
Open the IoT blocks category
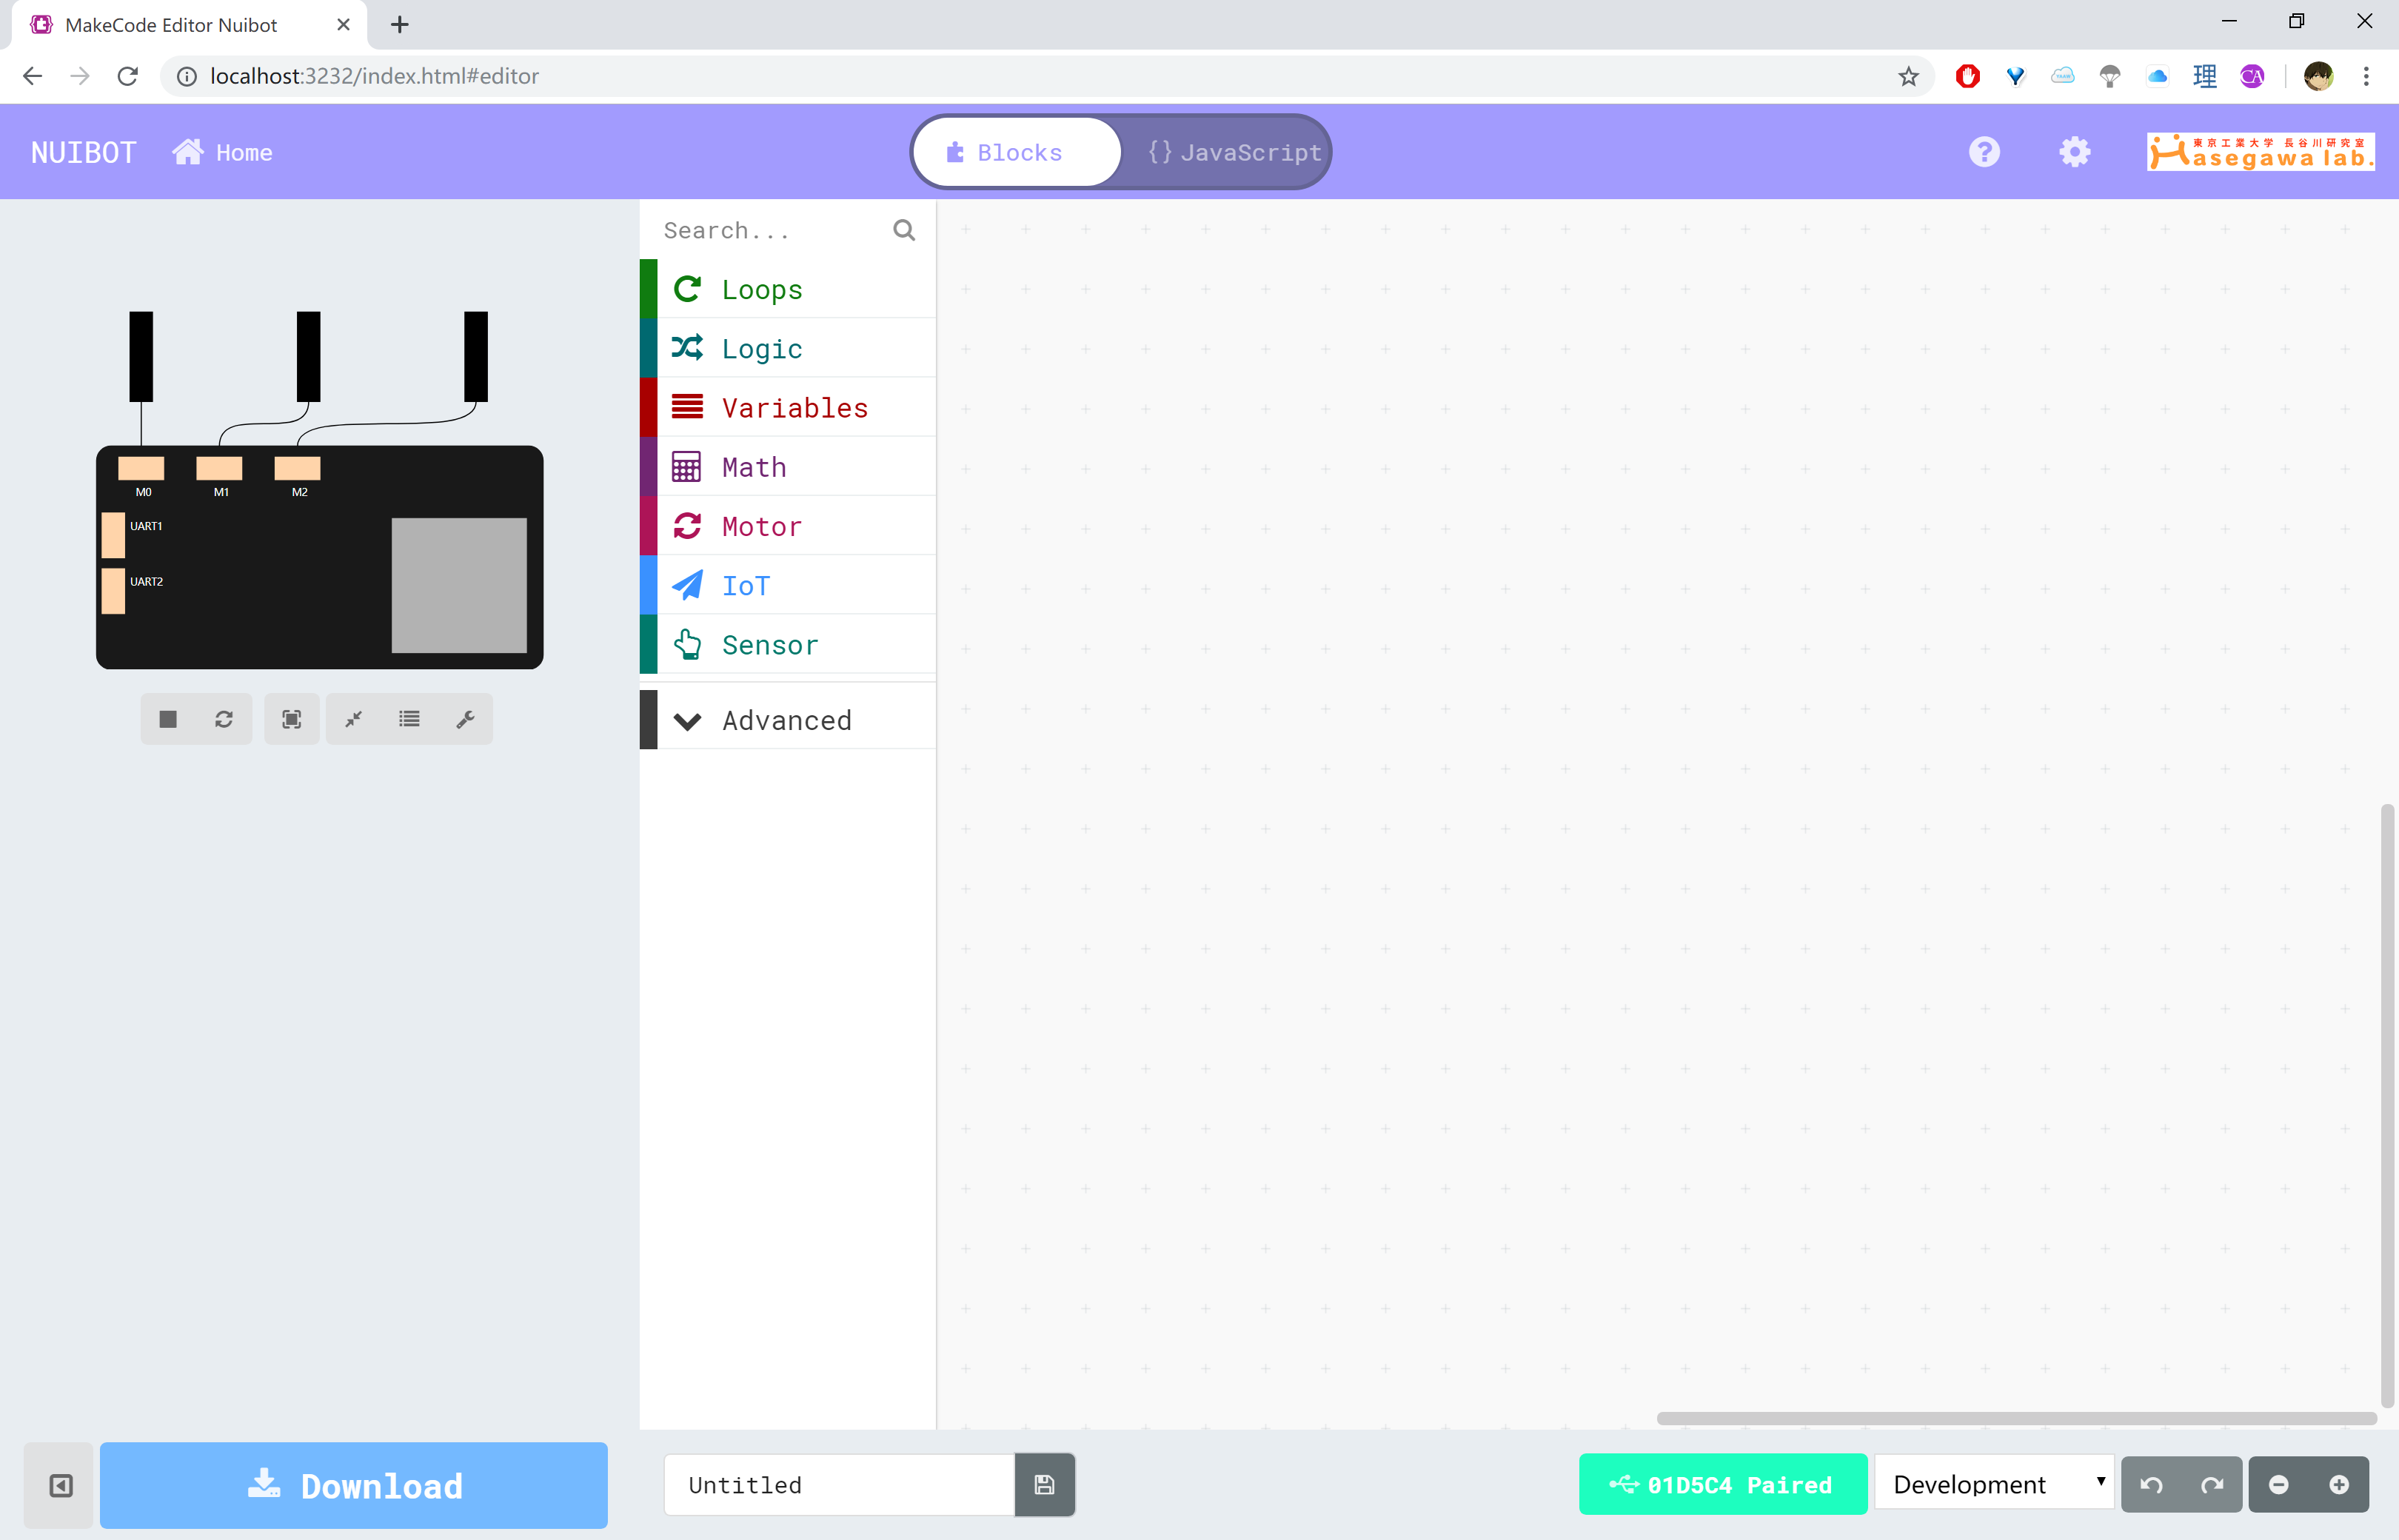click(x=746, y=585)
